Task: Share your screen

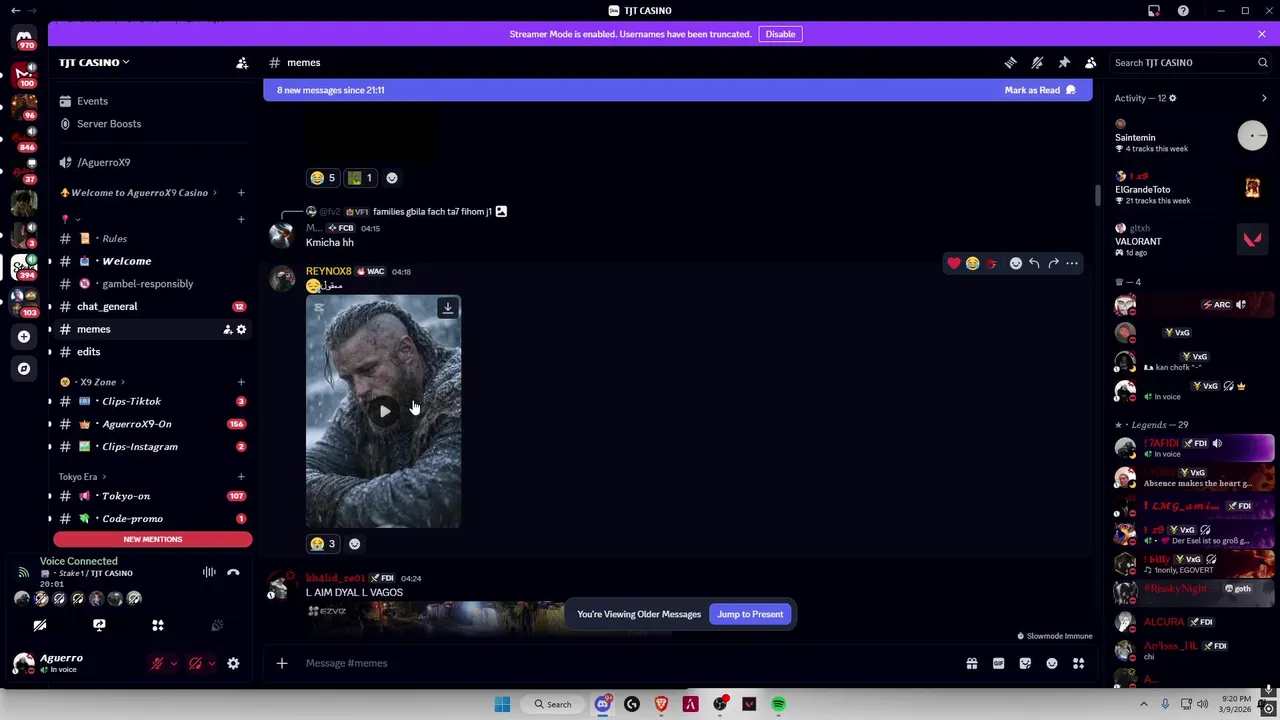Action: coord(99,625)
